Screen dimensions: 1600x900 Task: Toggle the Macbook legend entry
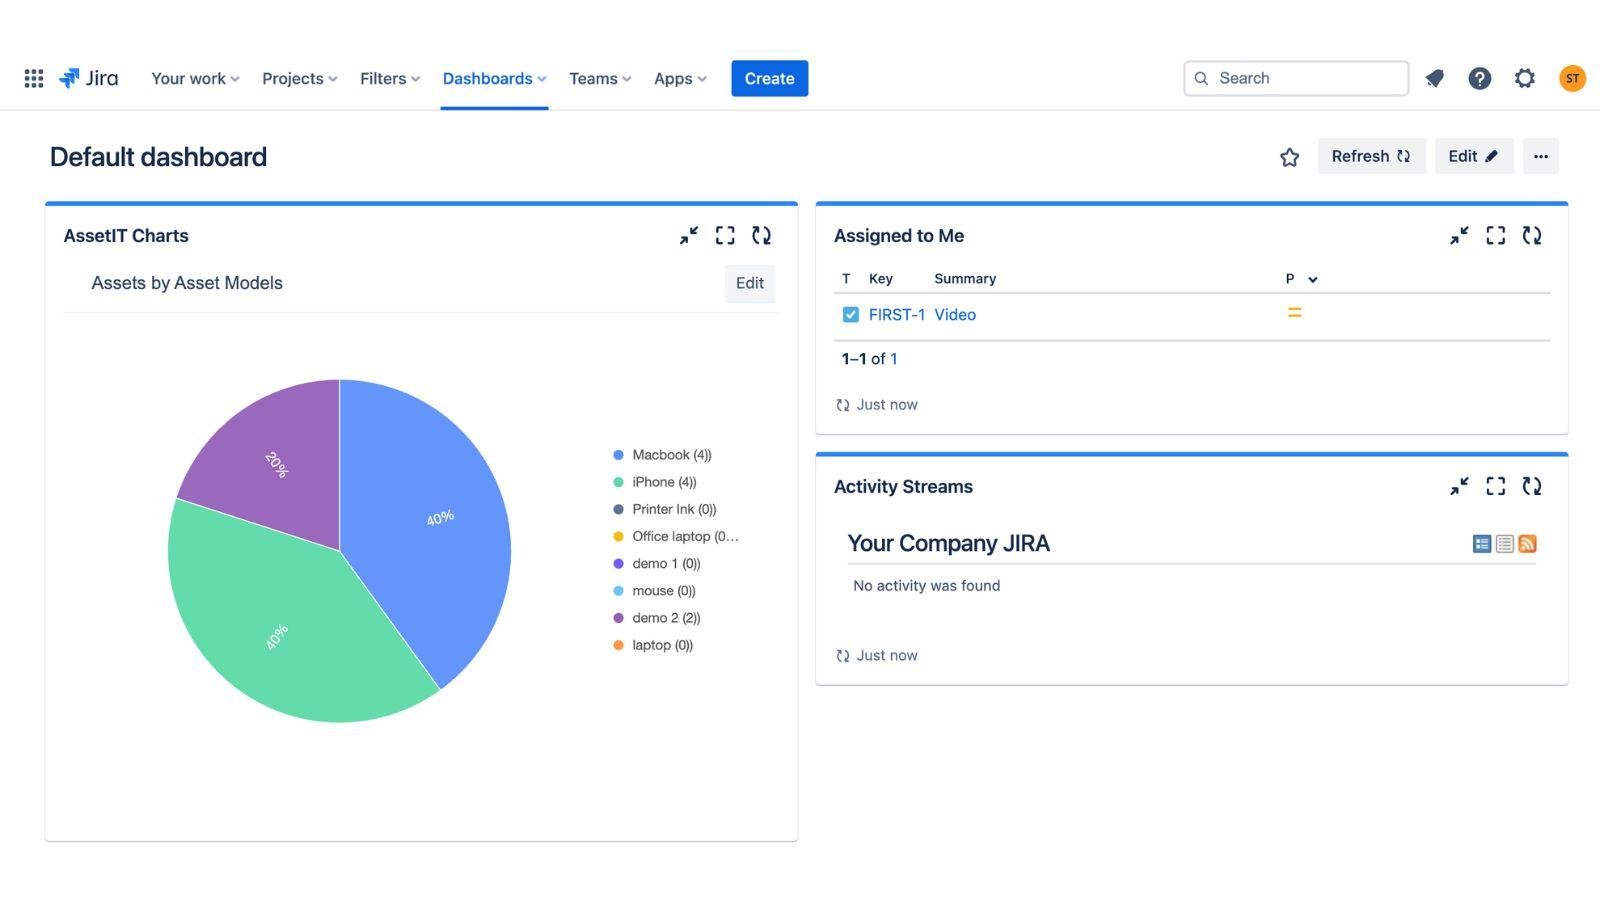coord(662,455)
